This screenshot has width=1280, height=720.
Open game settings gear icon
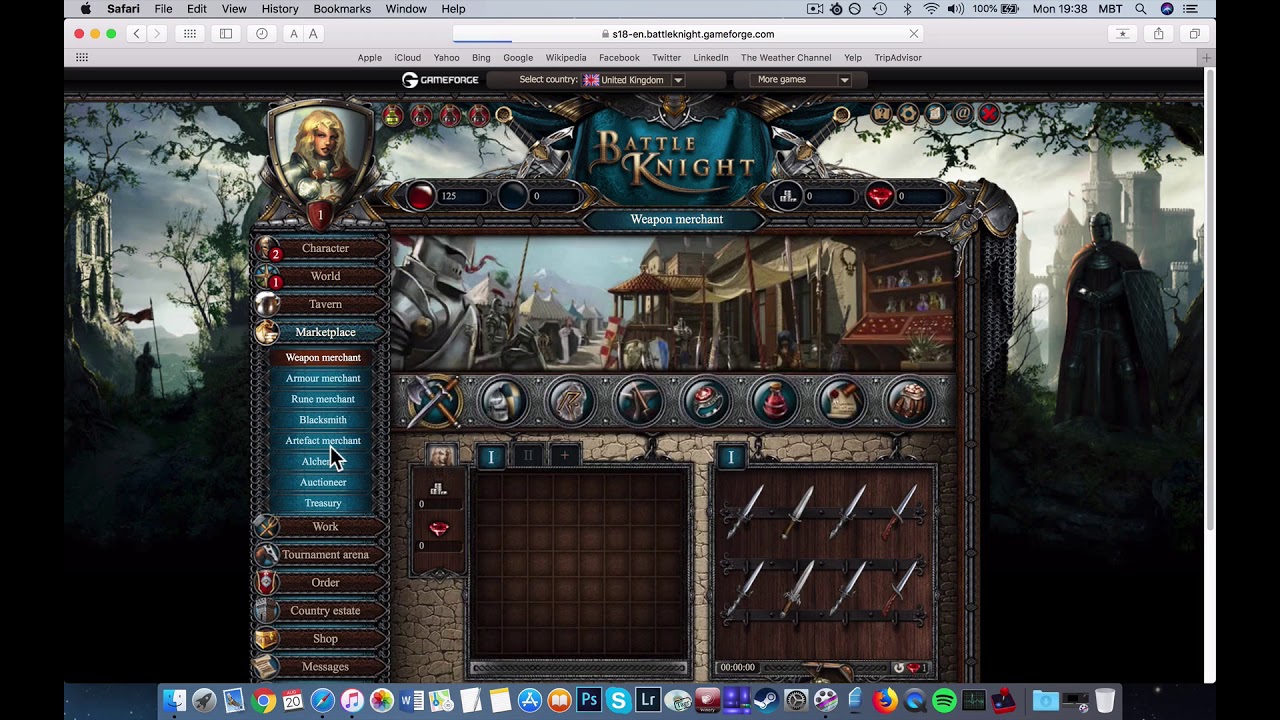908,114
